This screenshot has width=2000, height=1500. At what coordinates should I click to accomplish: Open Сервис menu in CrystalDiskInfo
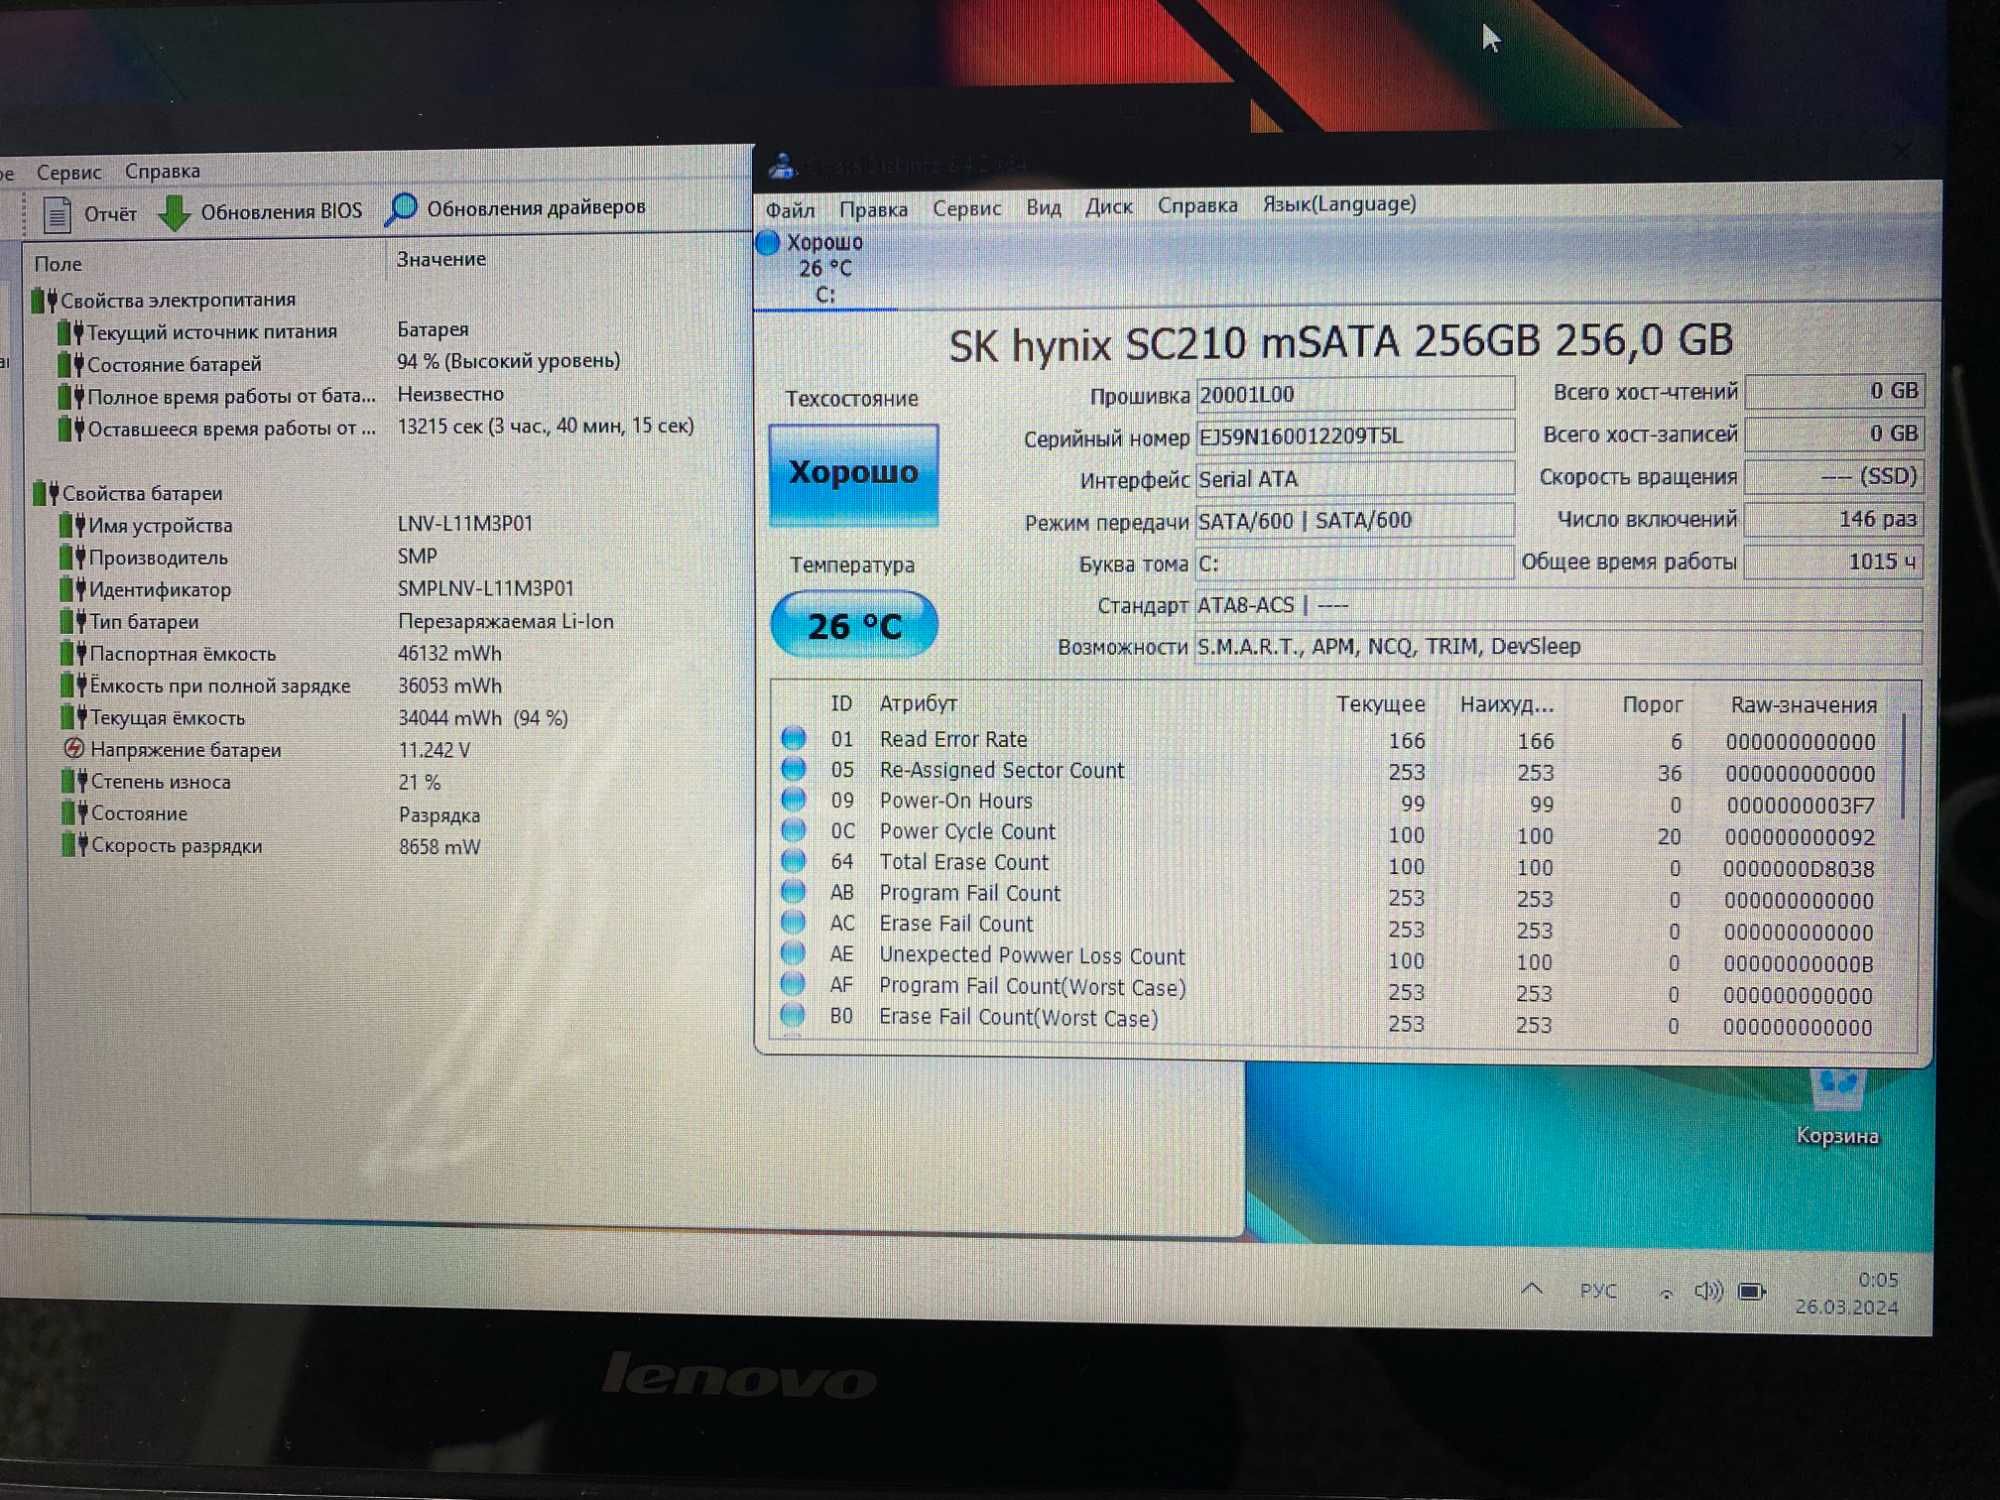click(x=966, y=208)
